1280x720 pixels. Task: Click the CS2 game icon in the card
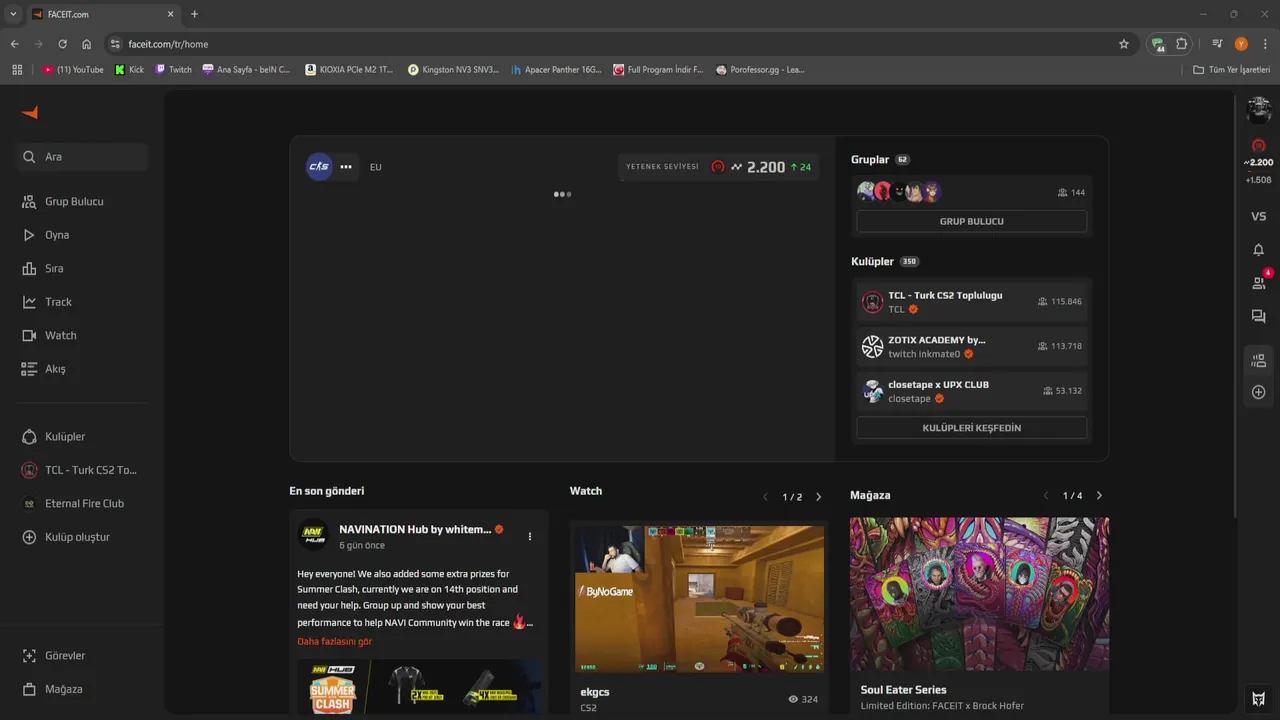319,167
